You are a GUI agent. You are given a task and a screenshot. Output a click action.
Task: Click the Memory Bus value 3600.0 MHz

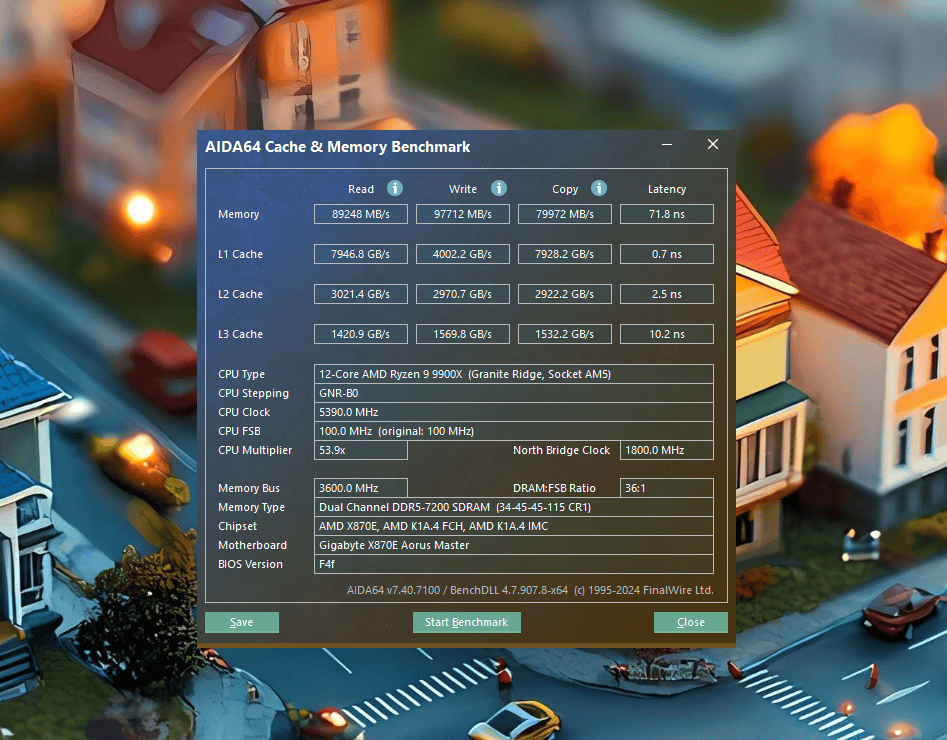click(x=361, y=488)
